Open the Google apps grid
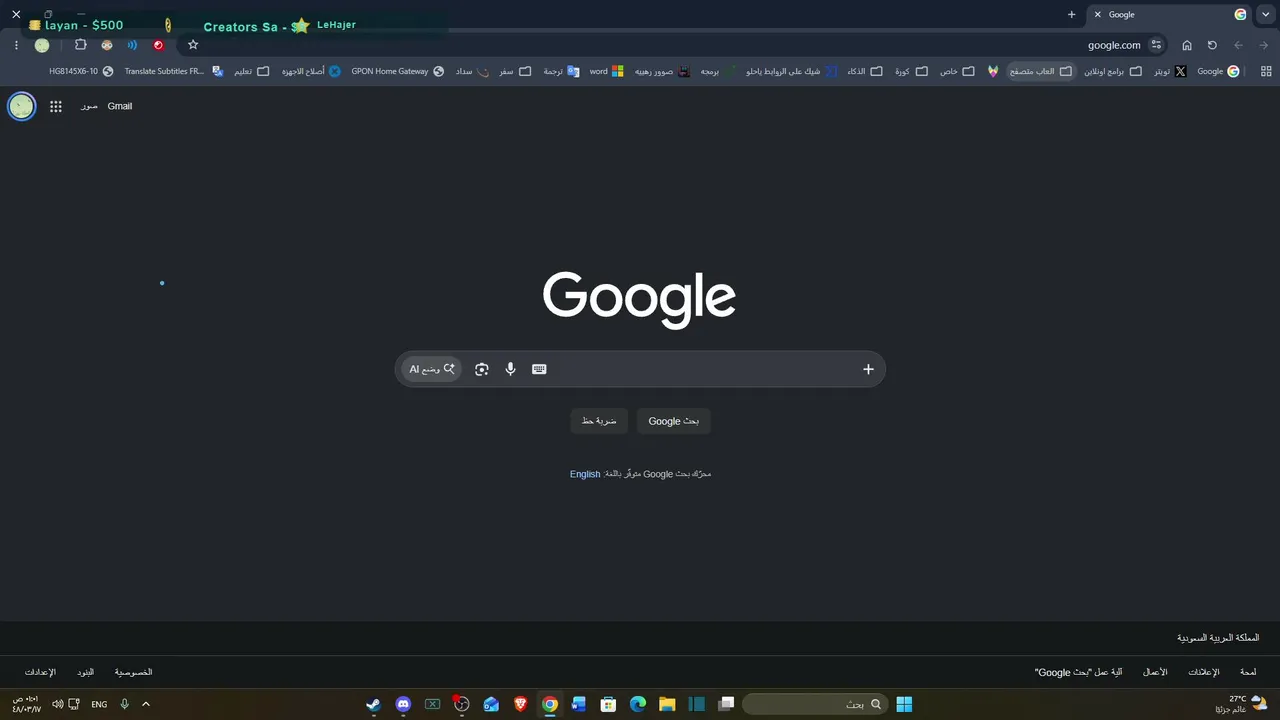Screen dimensions: 1280x720 (x=56, y=106)
